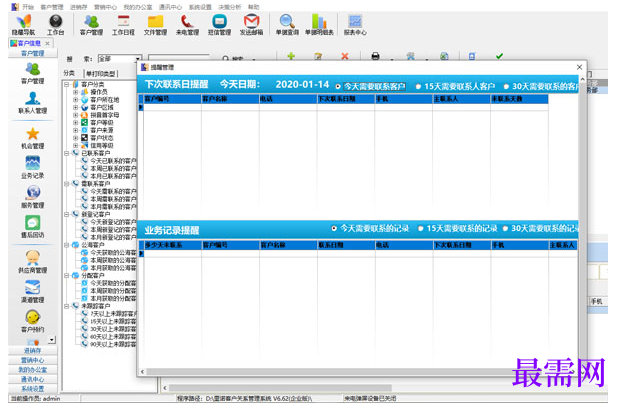Click the green checkmark toolbar icon
Image resolution: width=624 pixels, height=404 pixels.
pos(499,56)
